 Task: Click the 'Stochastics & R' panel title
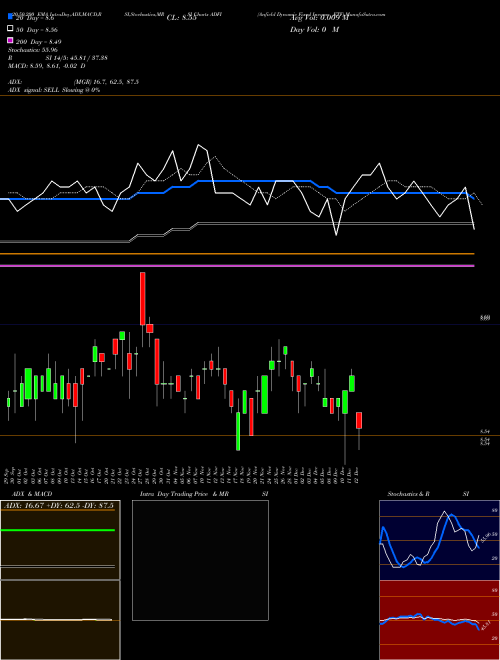pos(408,494)
